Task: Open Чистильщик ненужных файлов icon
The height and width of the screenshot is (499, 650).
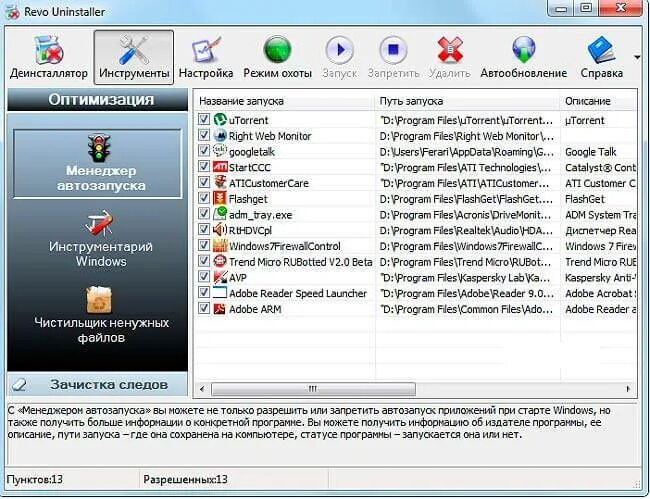Action: 99,300
